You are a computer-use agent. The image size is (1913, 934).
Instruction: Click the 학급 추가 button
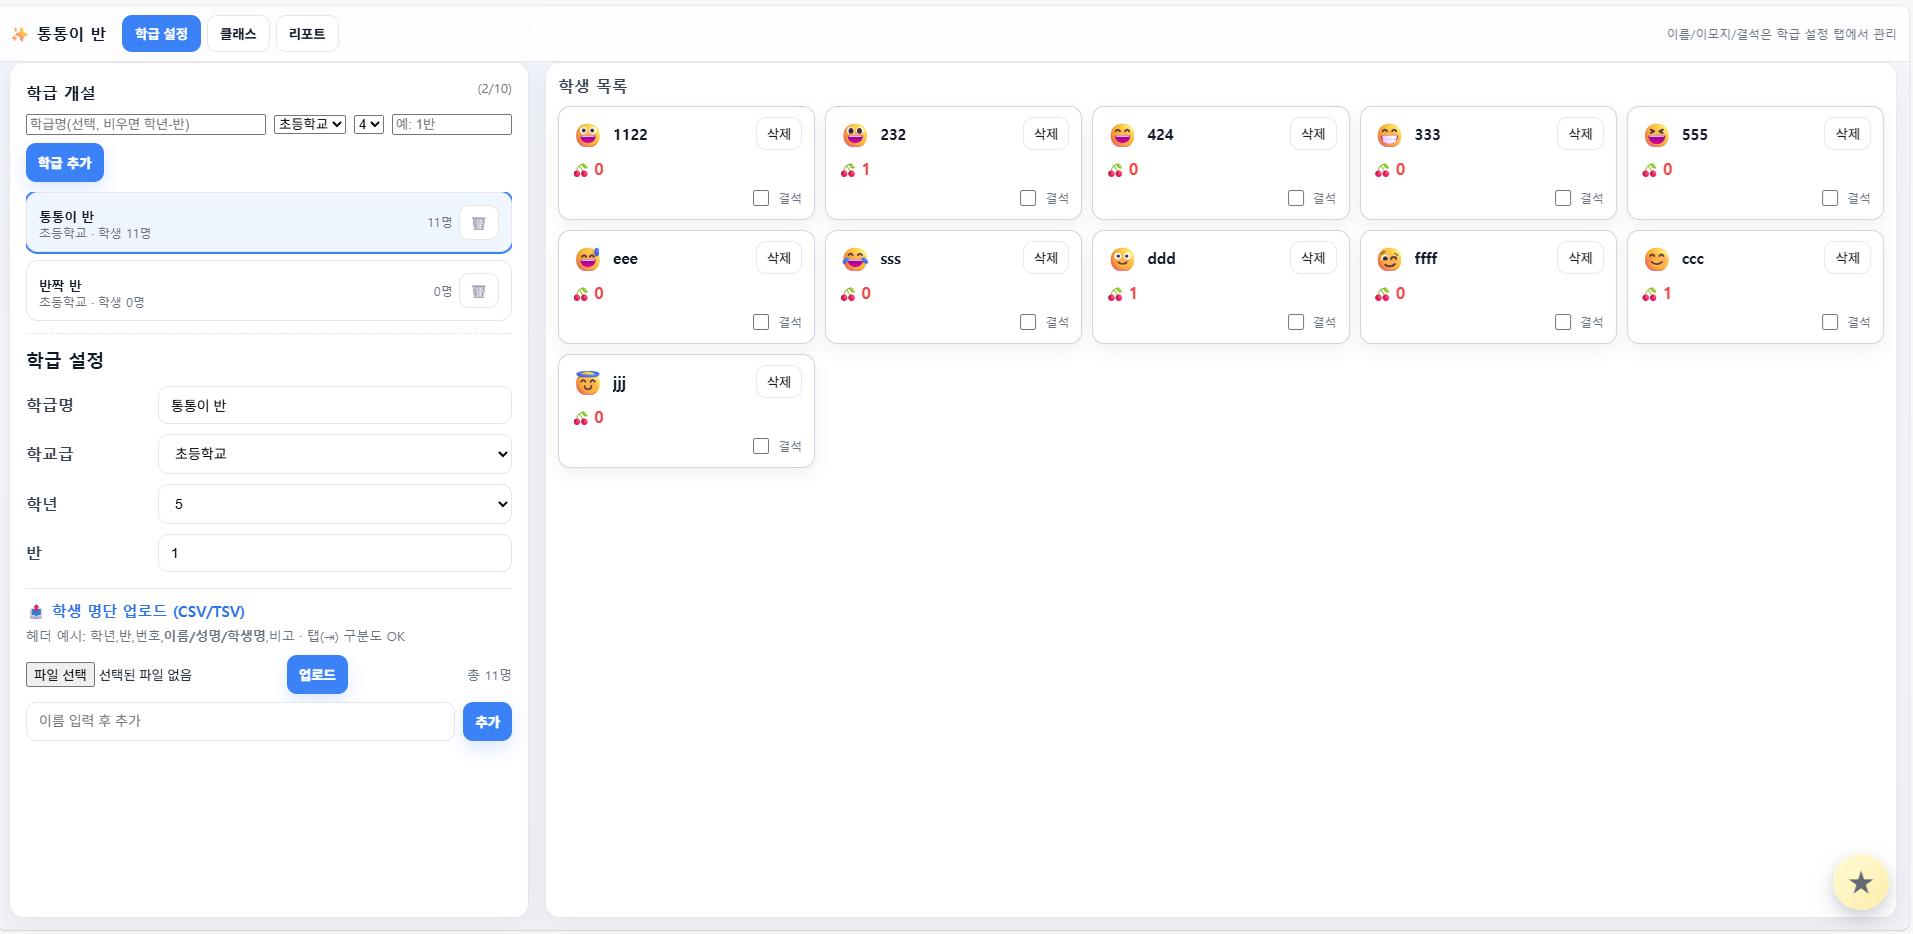(x=65, y=163)
